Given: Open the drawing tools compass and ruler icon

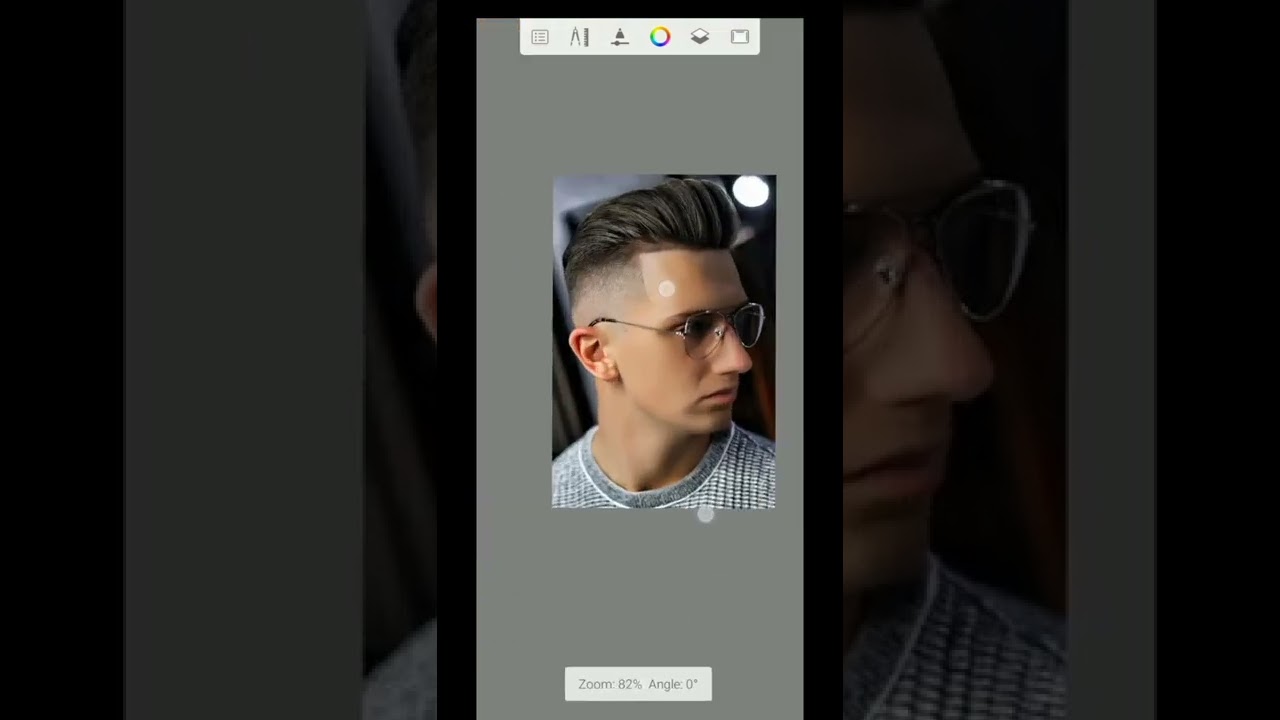Looking at the screenshot, I should (x=579, y=37).
